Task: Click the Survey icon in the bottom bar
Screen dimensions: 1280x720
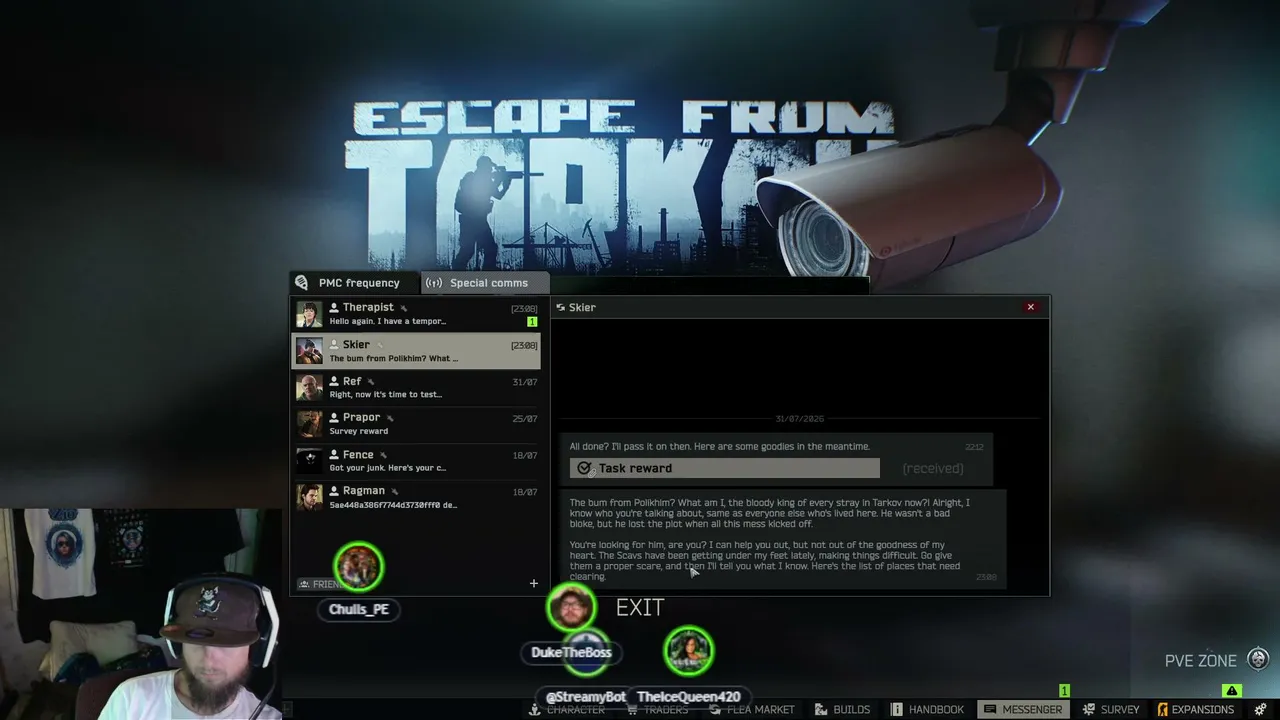Action: 1088,709
